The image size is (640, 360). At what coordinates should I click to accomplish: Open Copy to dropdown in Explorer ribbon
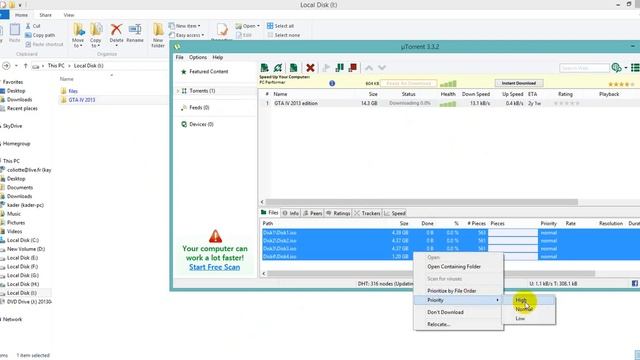pos(96,43)
